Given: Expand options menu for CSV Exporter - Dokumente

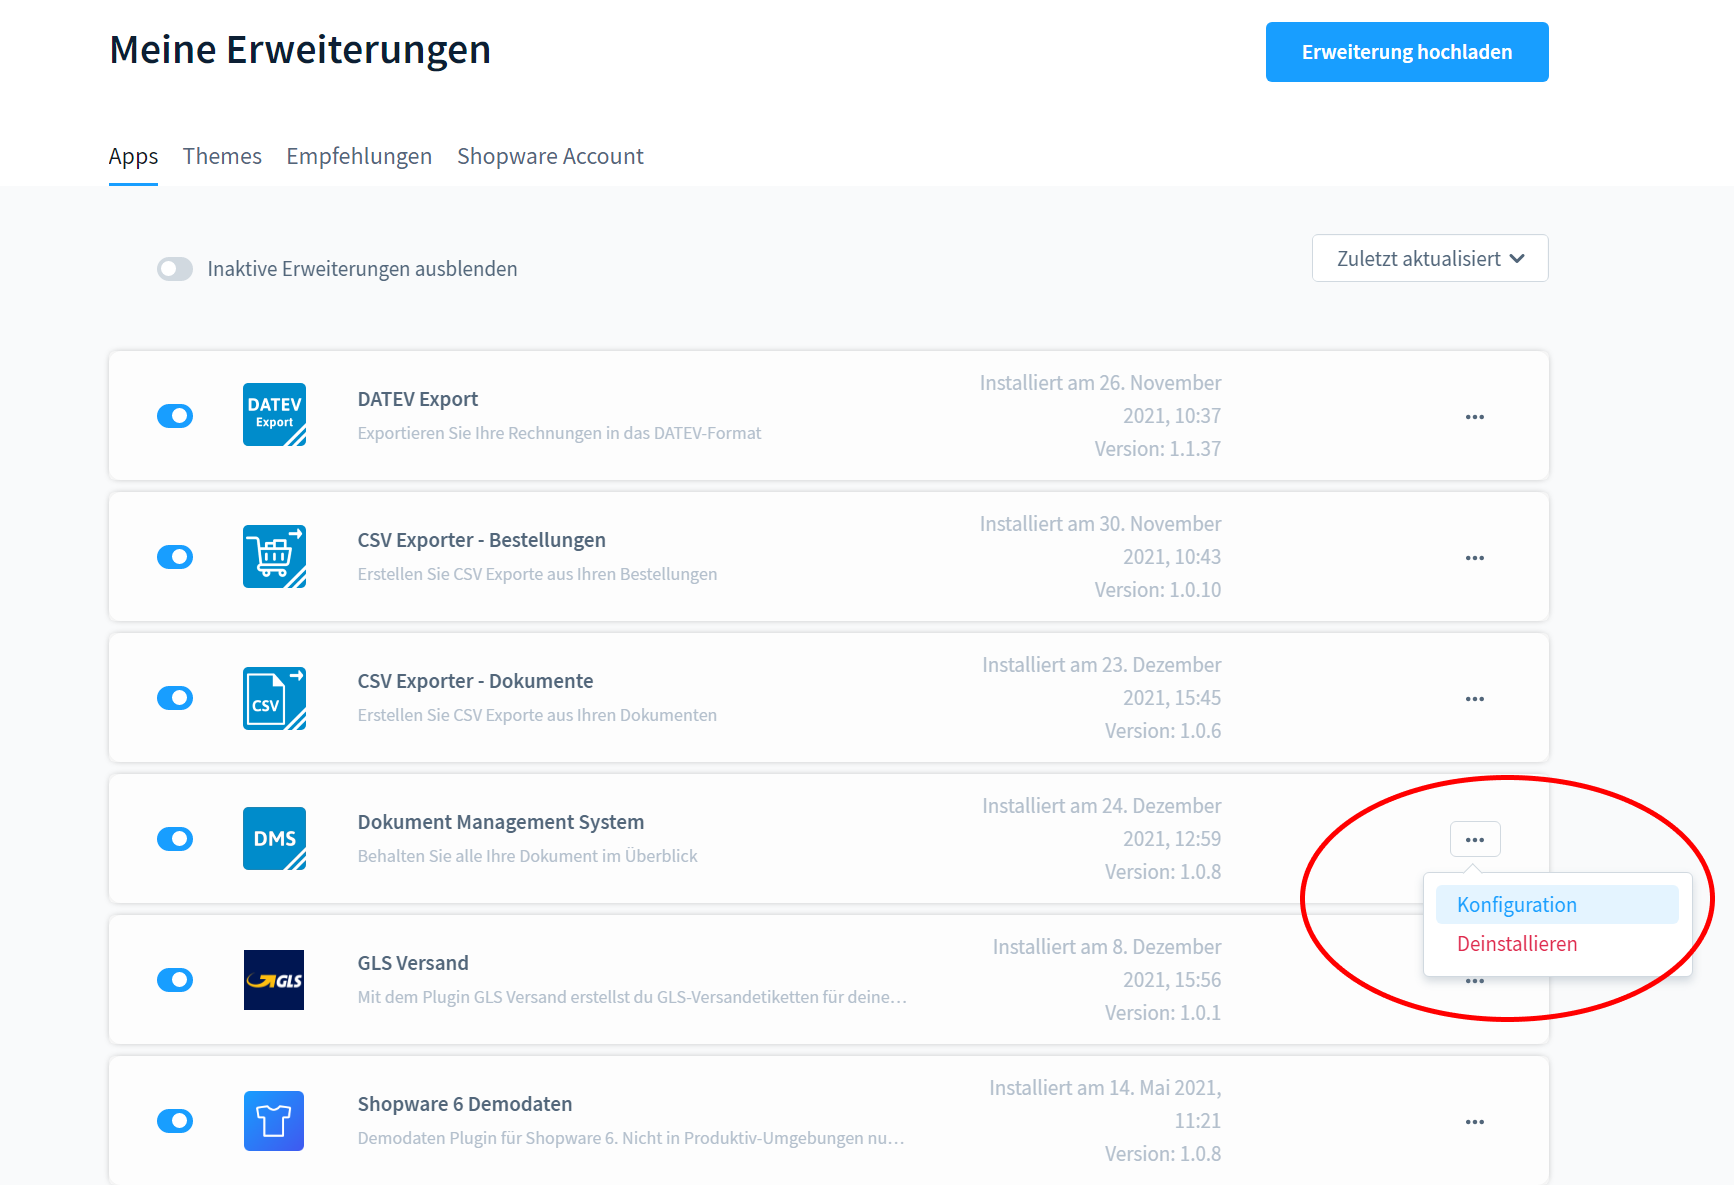Looking at the screenshot, I should click(1474, 699).
